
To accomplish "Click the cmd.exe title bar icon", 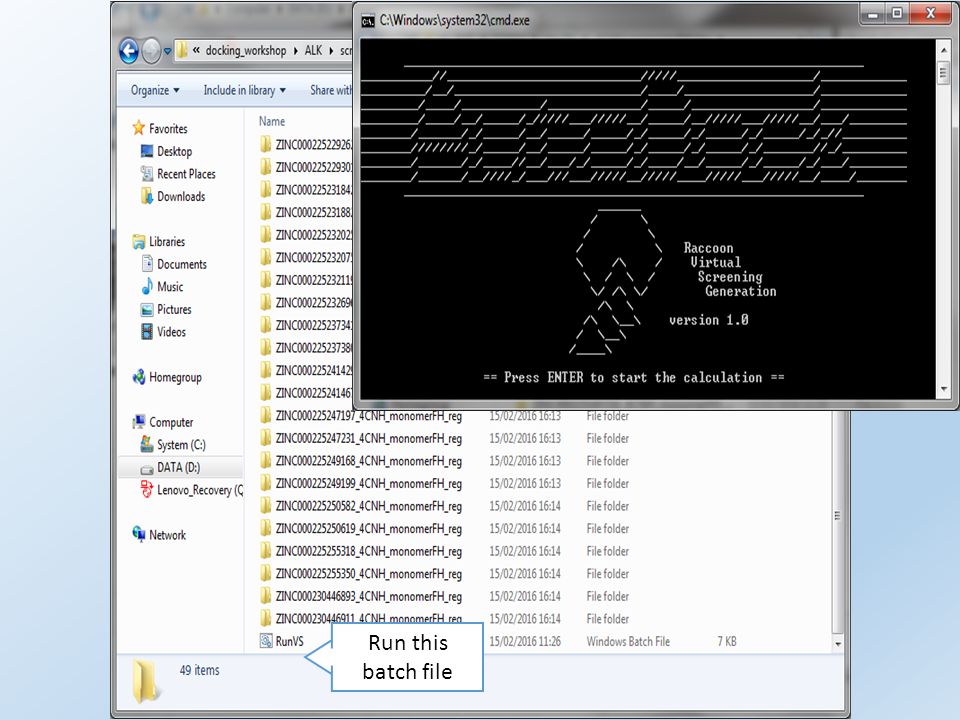I will (367, 22).
